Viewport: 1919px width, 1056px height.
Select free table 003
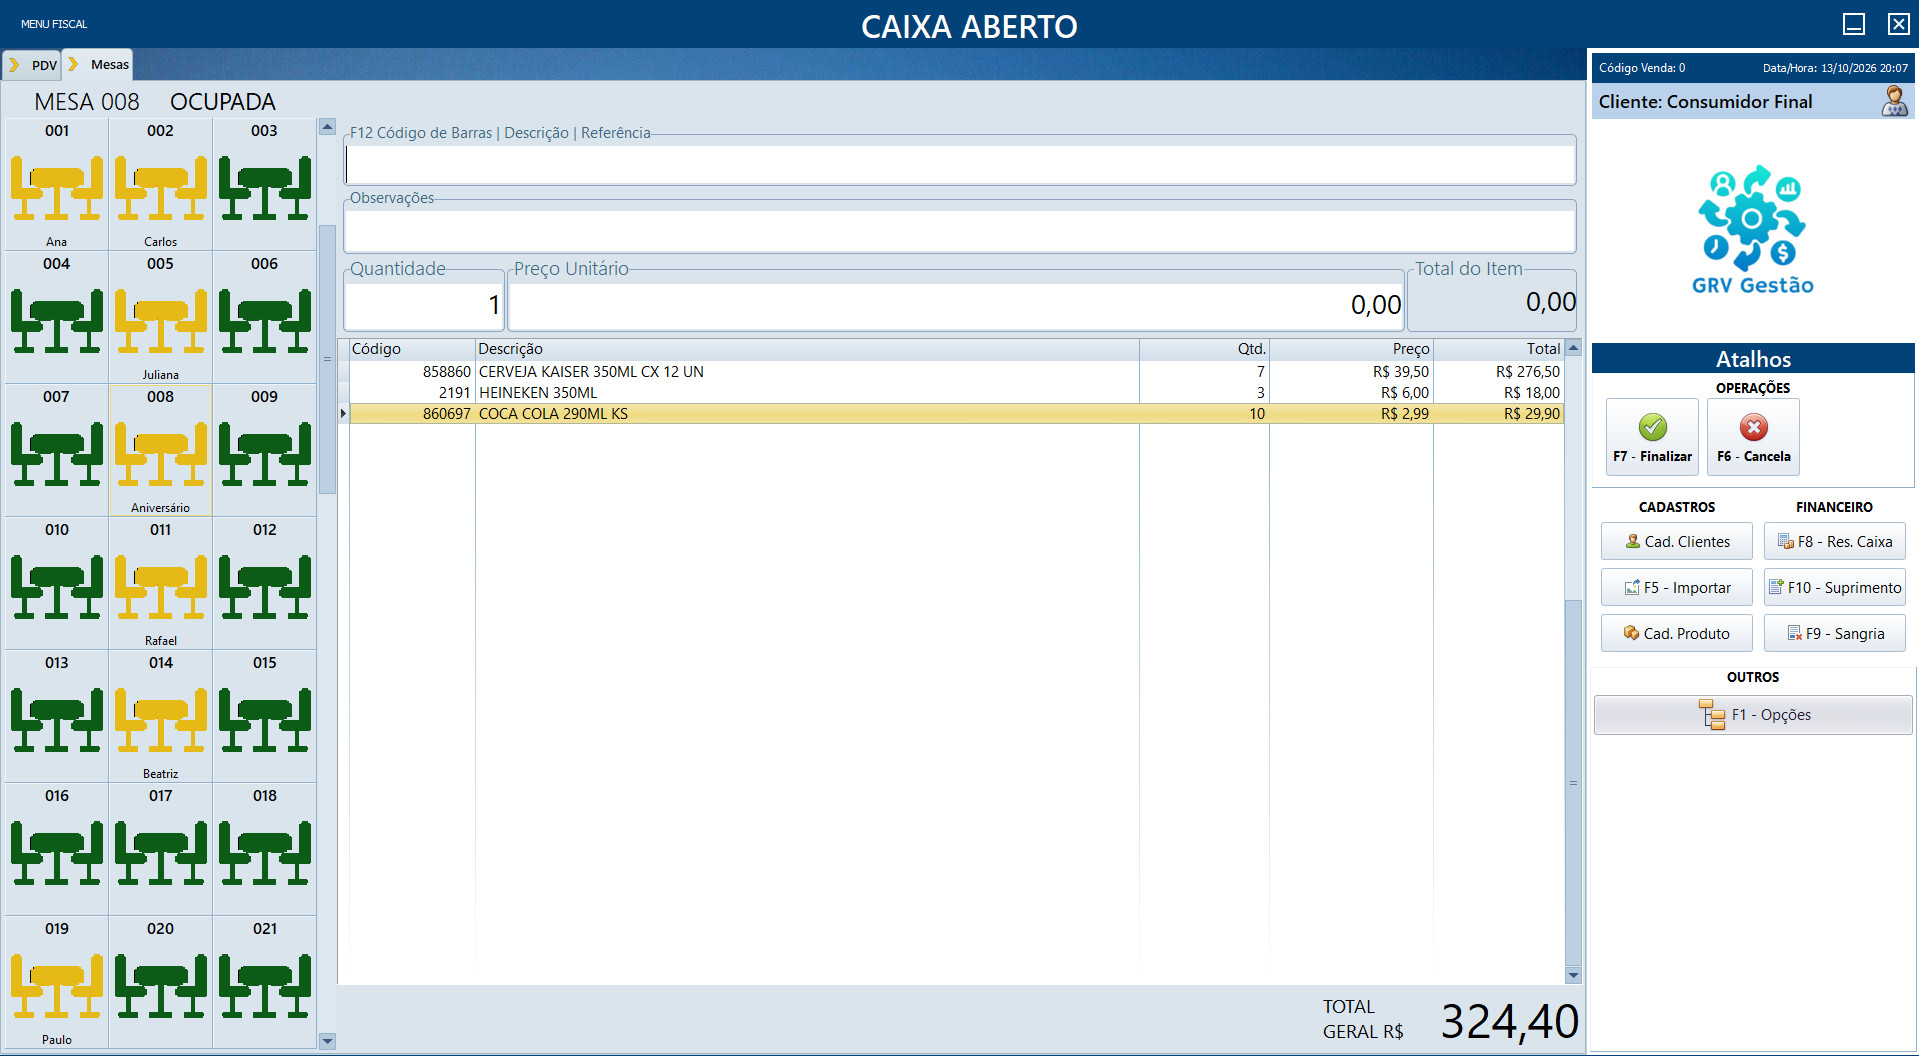(x=264, y=186)
